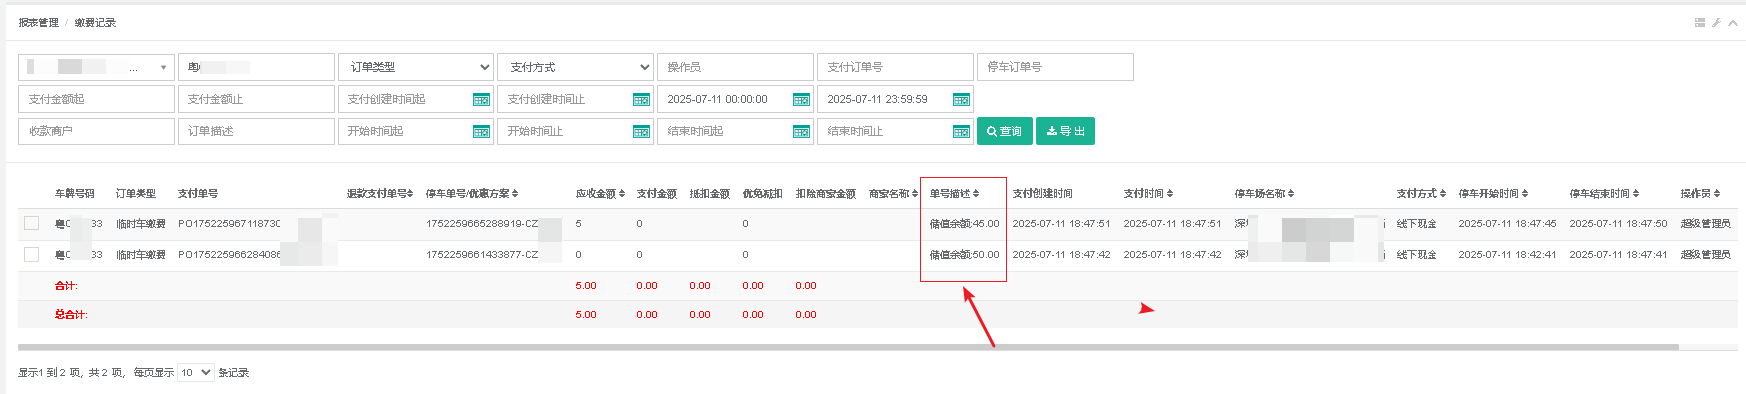Click wrench settings icon at top right
This screenshot has width=1746, height=394.
1716,22
